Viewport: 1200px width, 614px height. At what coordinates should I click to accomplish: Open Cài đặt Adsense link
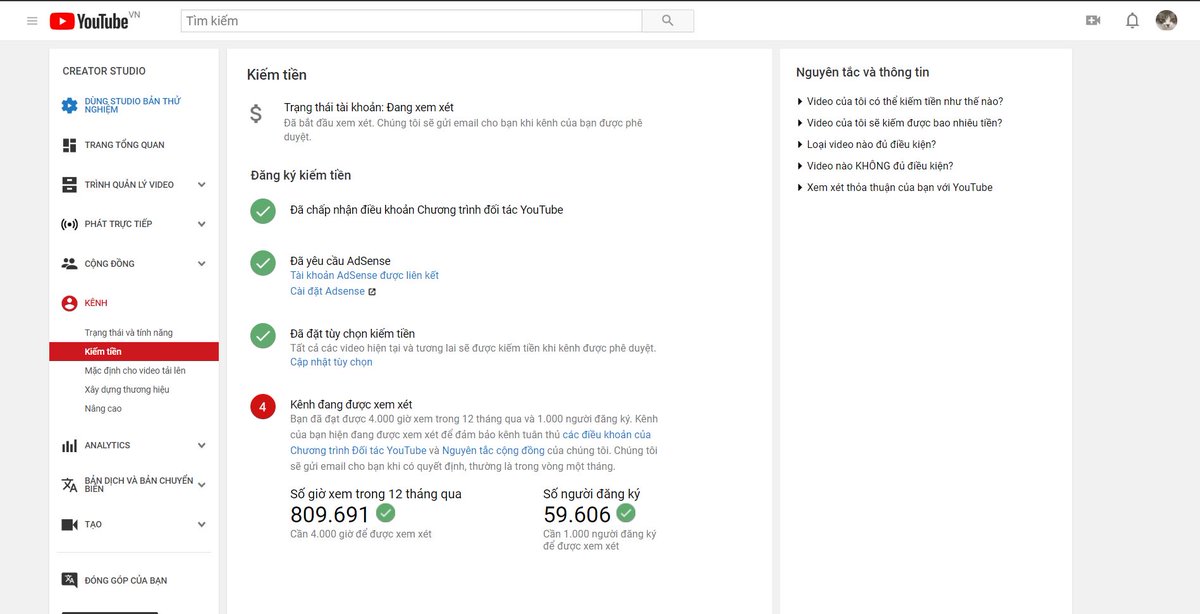(x=327, y=292)
